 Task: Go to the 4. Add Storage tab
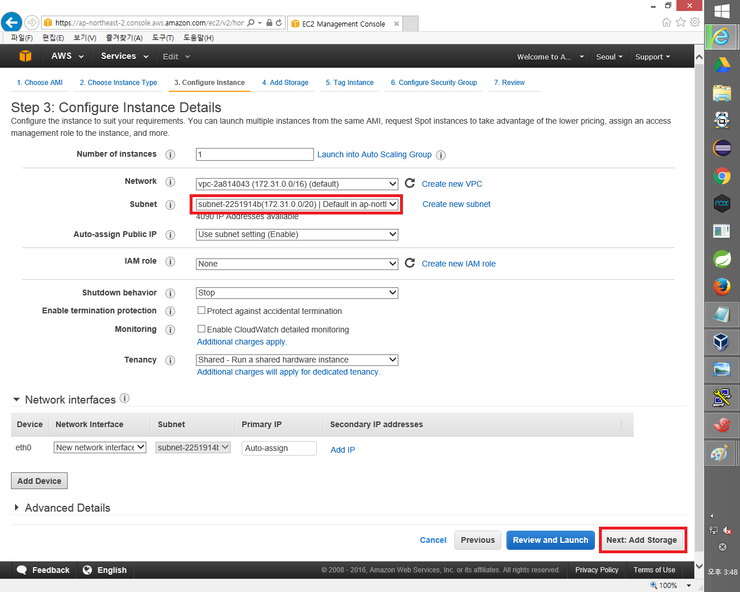(x=285, y=83)
